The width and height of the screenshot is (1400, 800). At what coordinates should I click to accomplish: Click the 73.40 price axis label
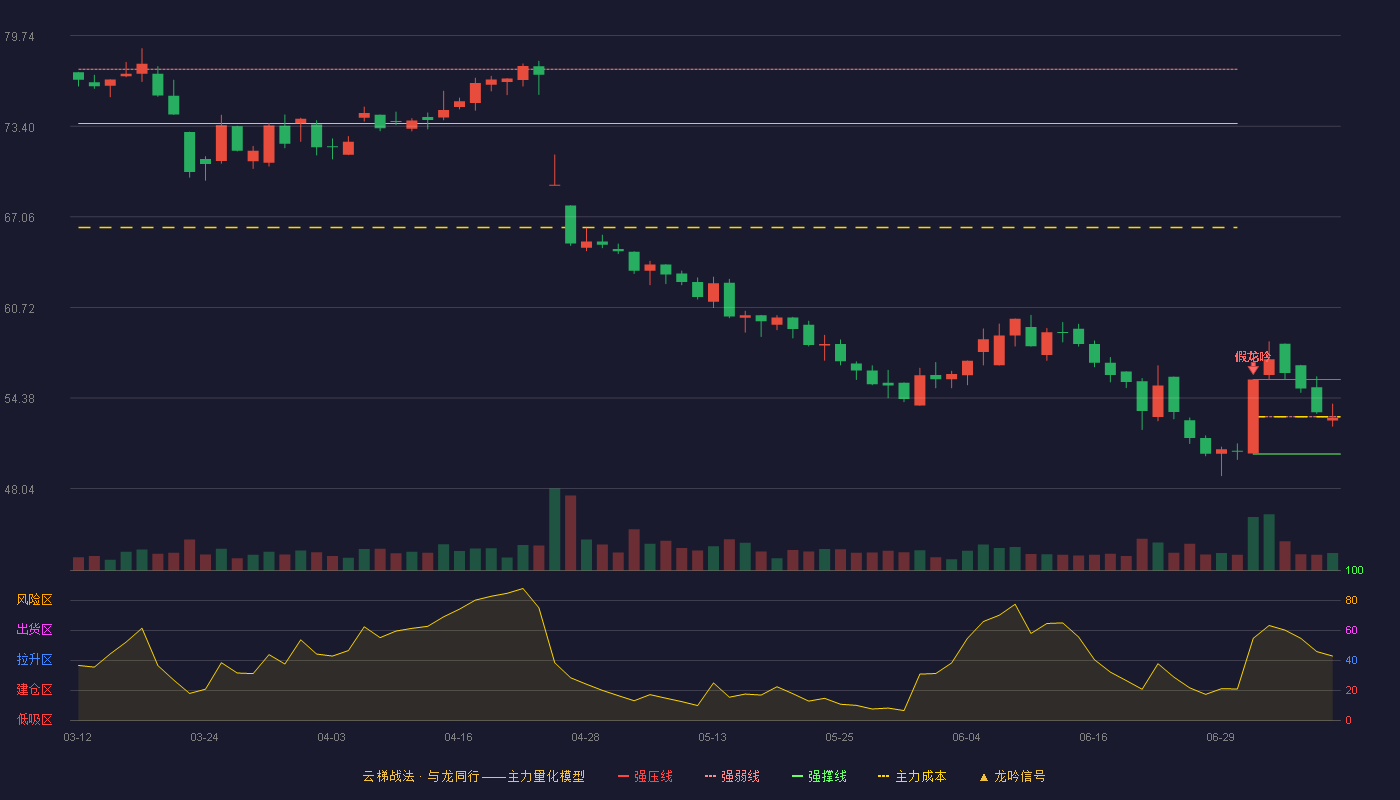[19, 128]
